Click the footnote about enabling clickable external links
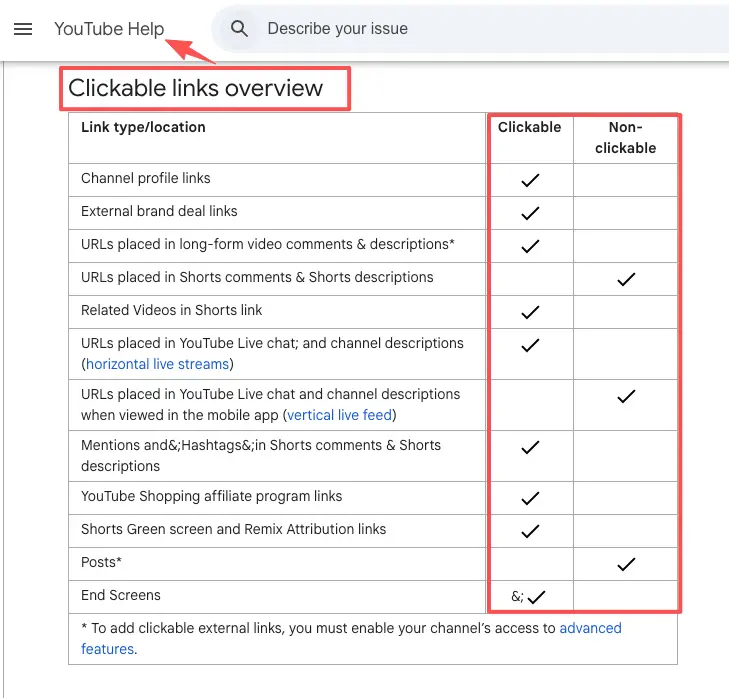The height and width of the screenshot is (698, 729). (351, 638)
